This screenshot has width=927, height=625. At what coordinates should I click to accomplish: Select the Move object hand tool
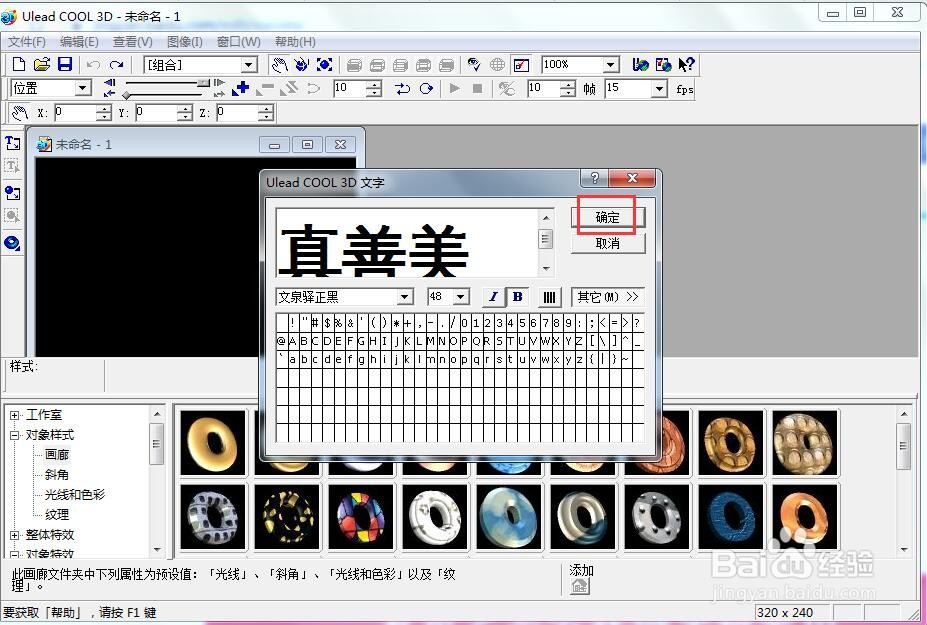(x=279, y=64)
